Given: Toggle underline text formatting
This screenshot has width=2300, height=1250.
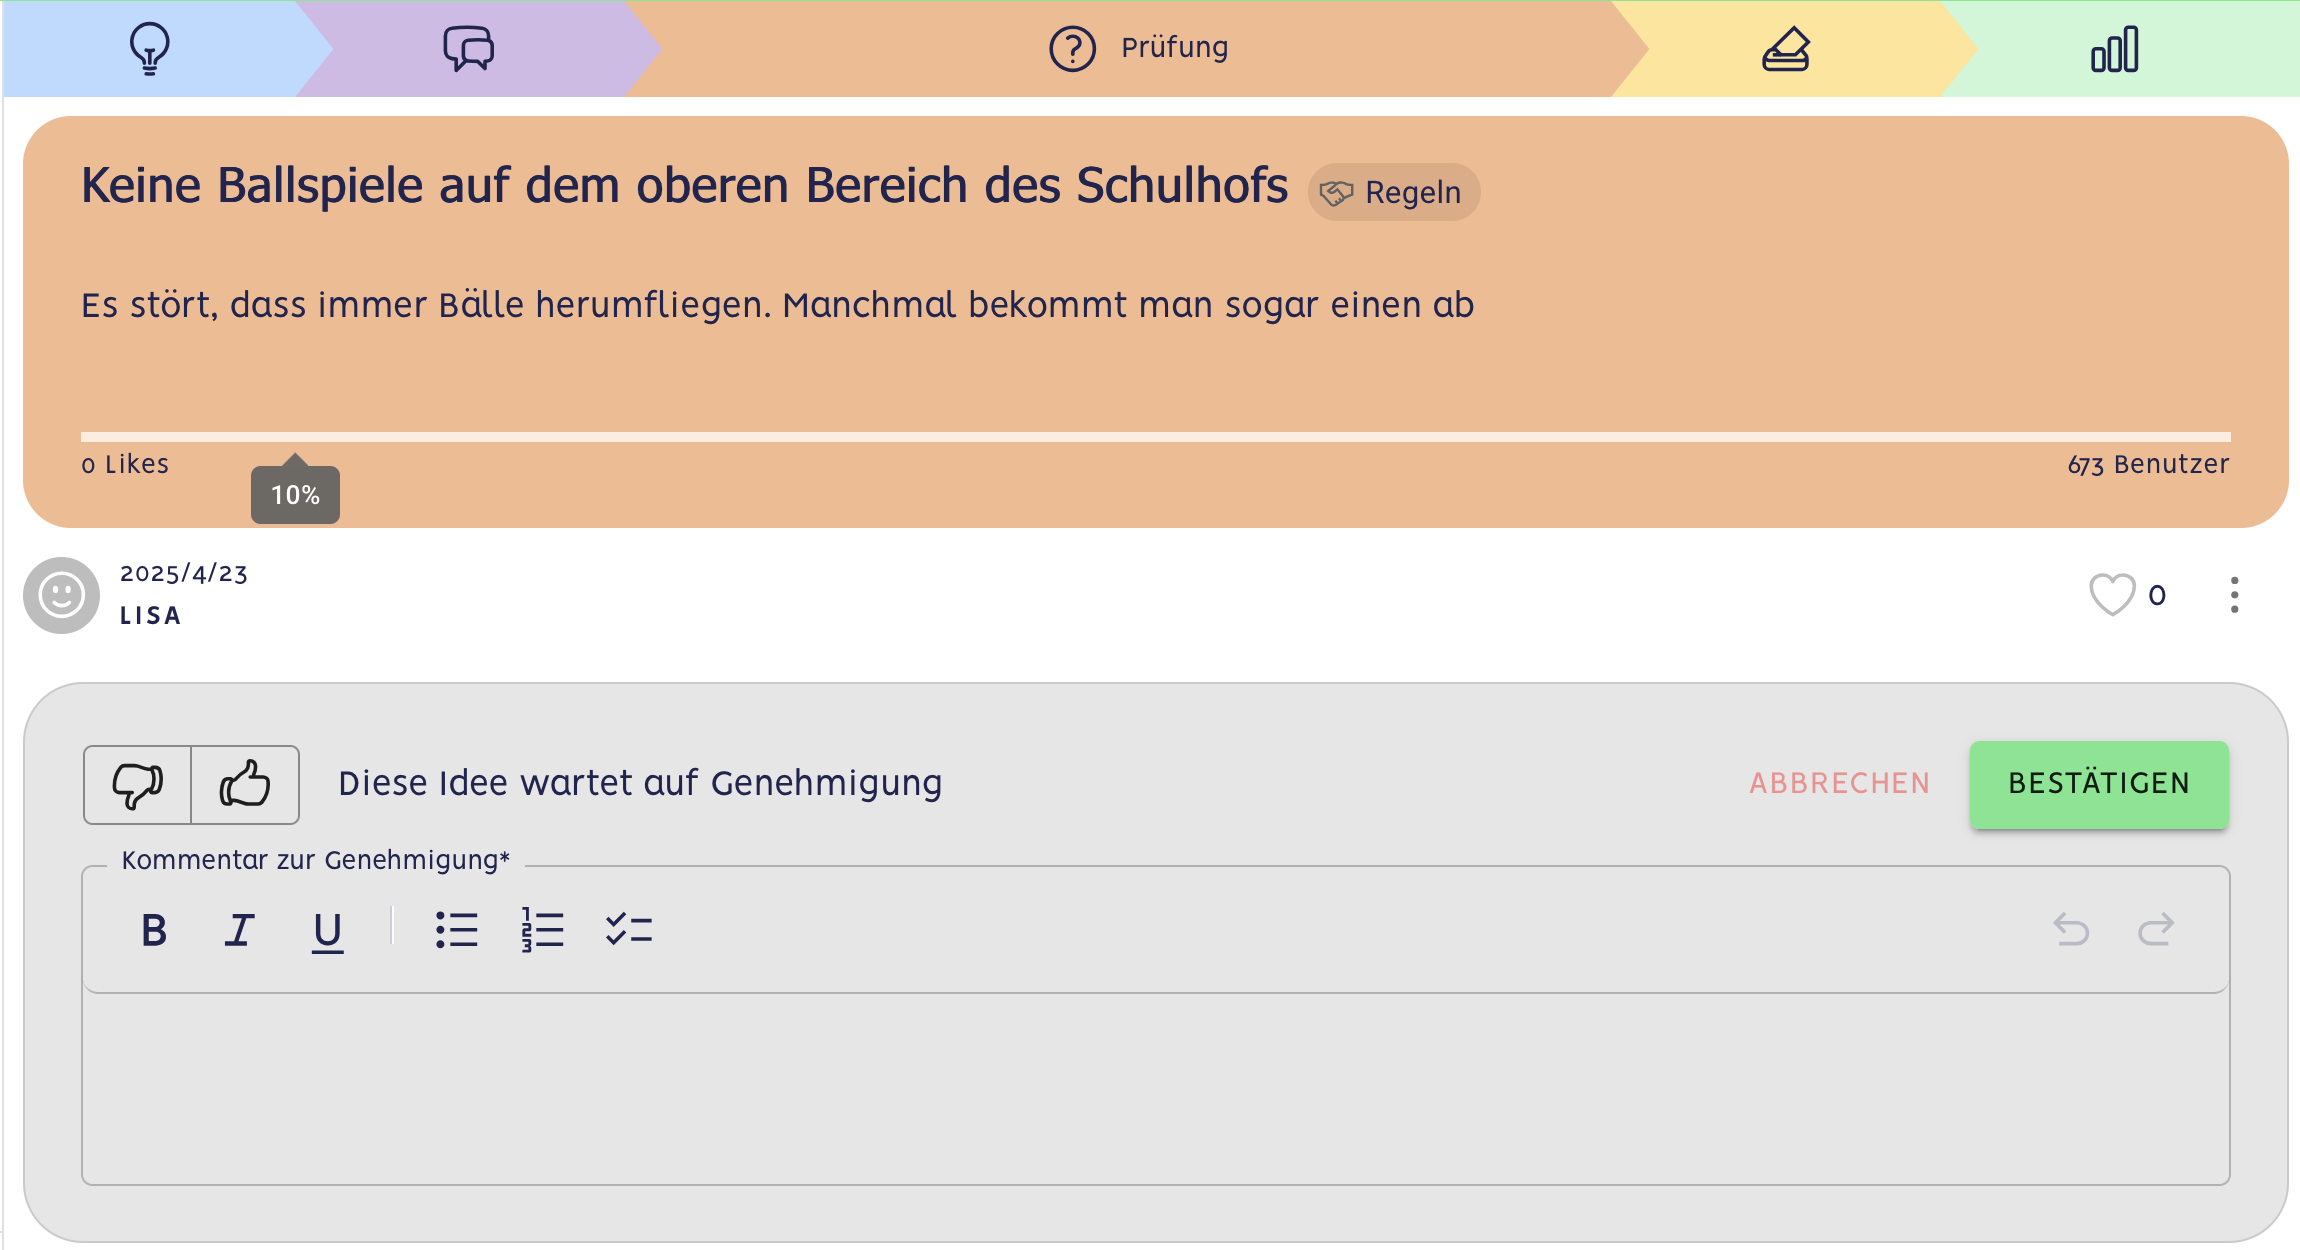Looking at the screenshot, I should coord(327,931).
